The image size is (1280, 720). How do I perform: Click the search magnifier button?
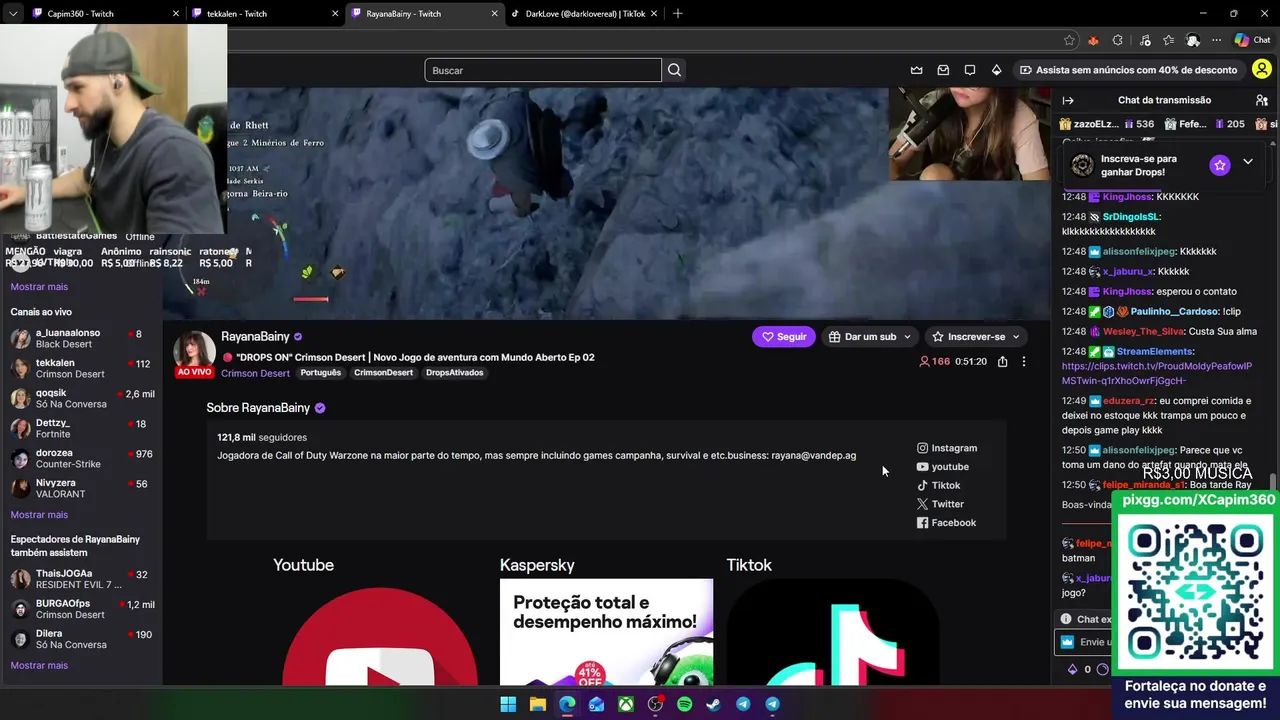click(x=675, y=70)
